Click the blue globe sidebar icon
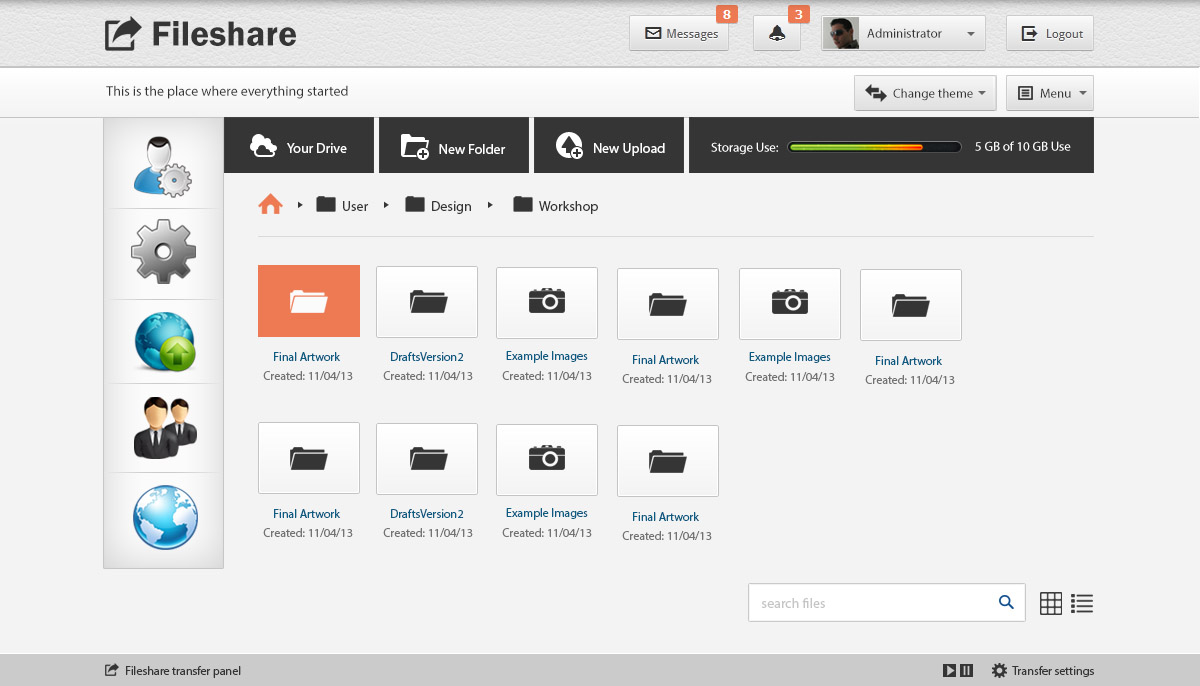This screenshot has height=686, width=1200. (165, 517)
